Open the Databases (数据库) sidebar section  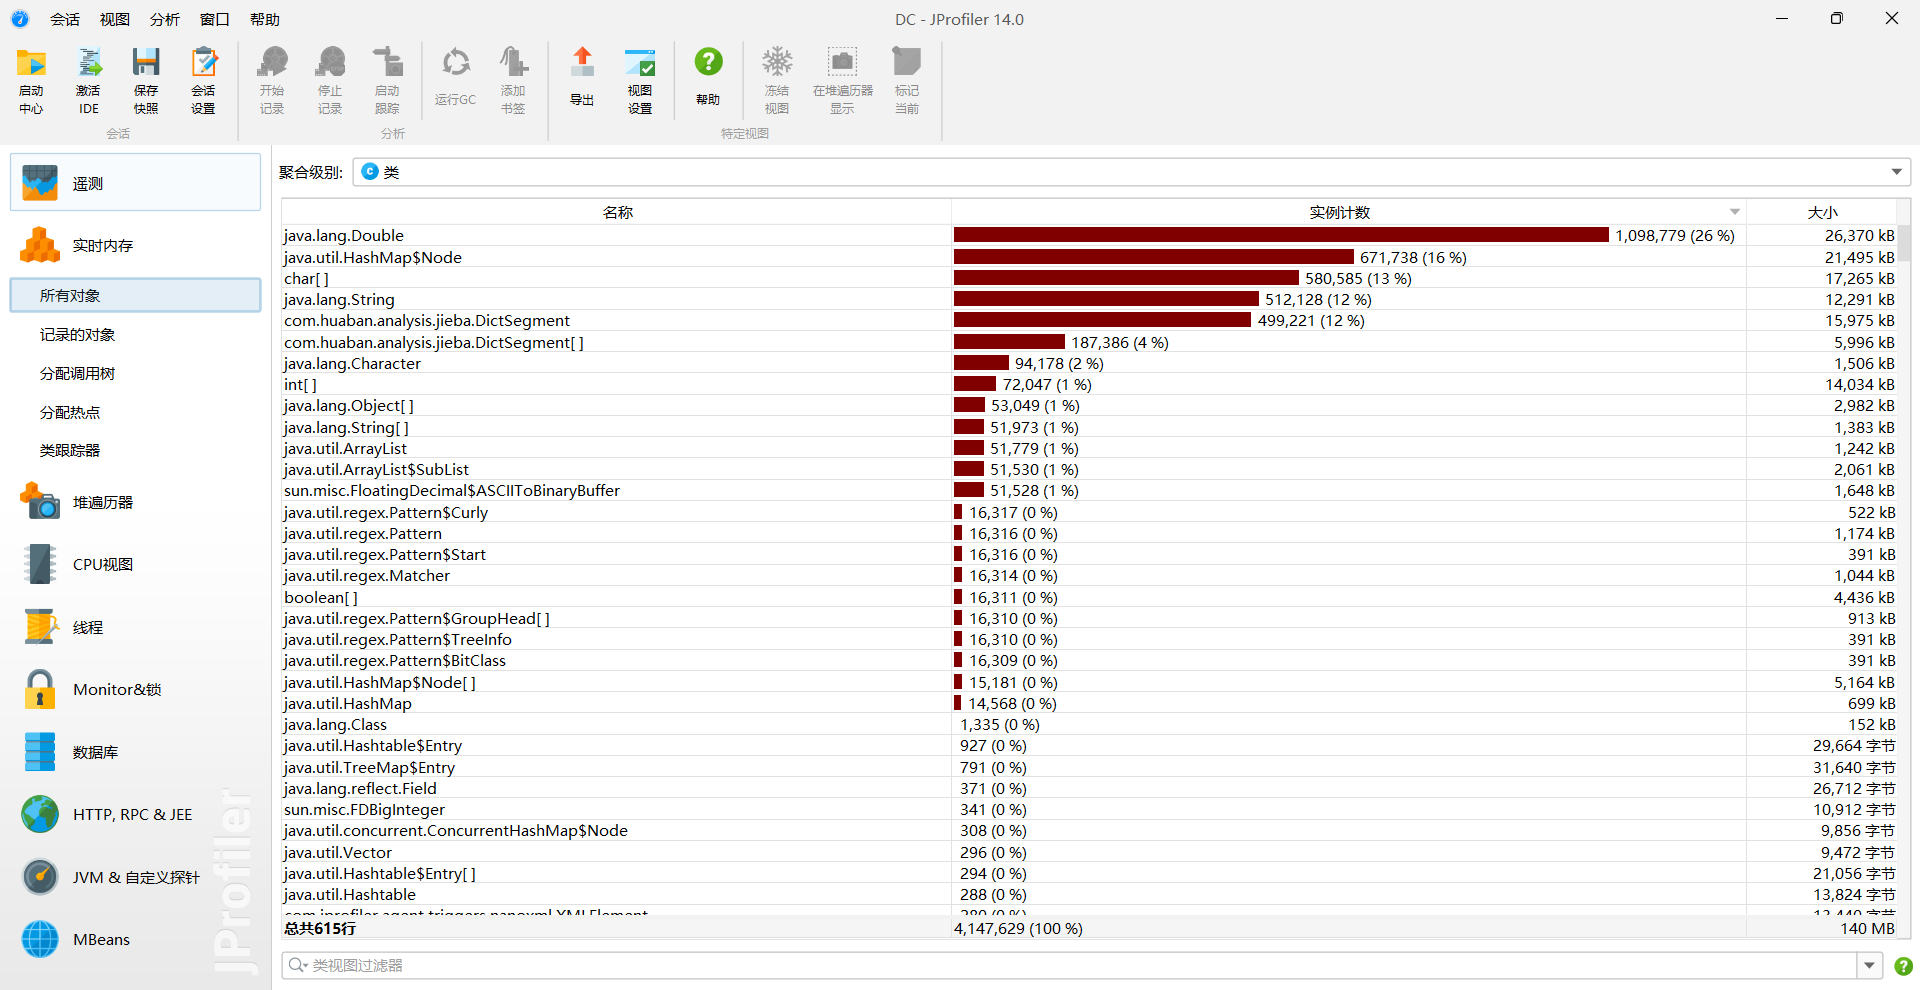pos(136,752)
